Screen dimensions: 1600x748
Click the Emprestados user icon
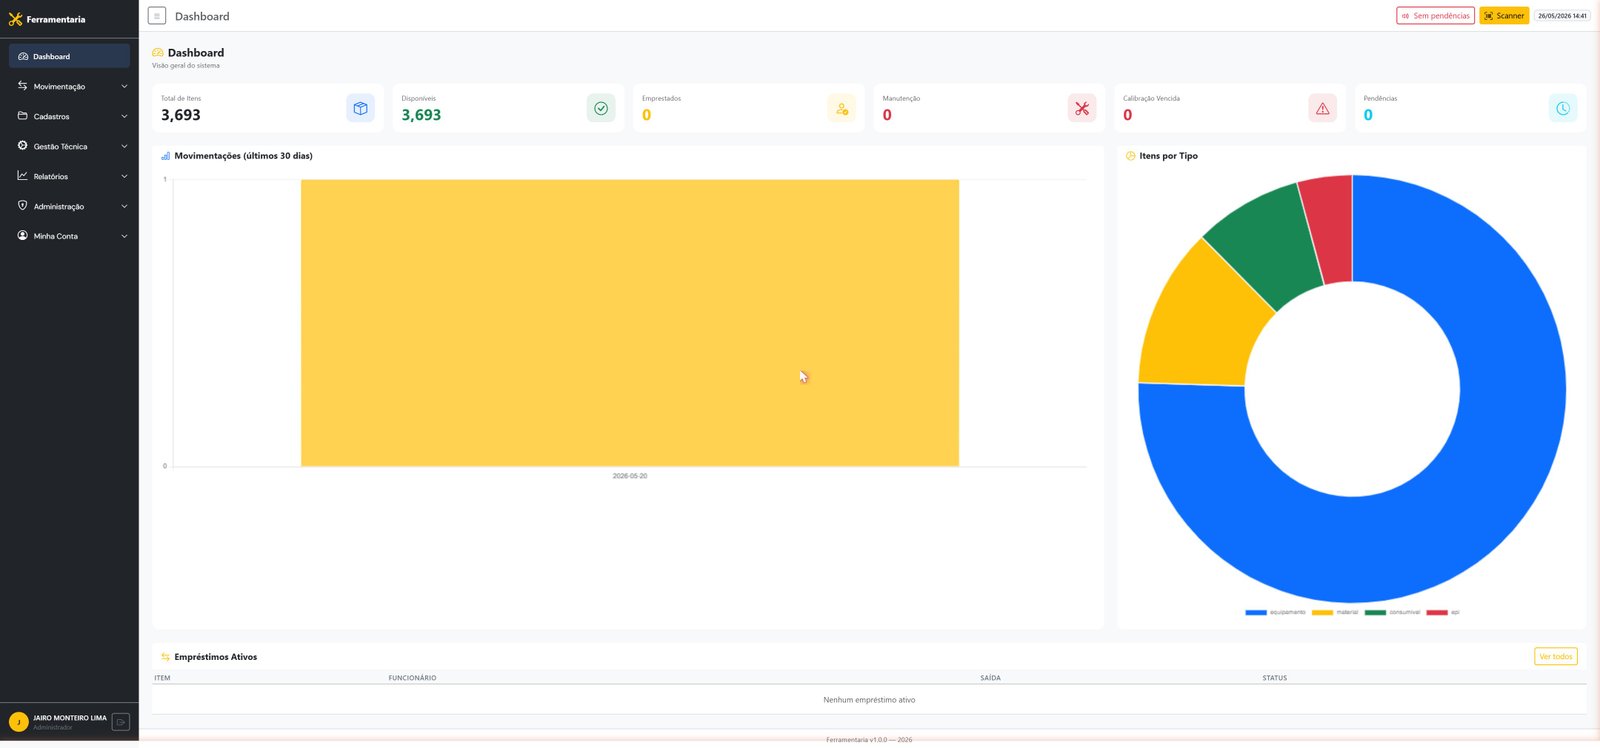pyautogui.click(x=842, y=108)
